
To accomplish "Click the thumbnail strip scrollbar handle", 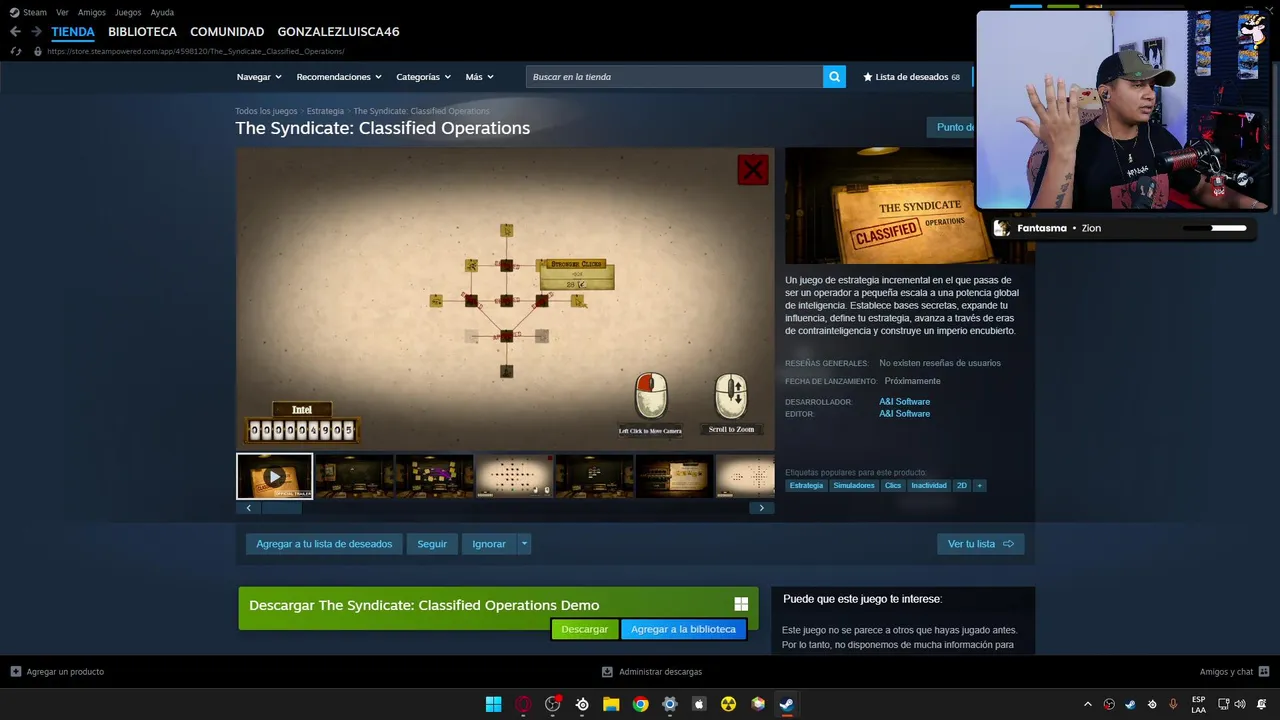I will click(x=282, y=508).
